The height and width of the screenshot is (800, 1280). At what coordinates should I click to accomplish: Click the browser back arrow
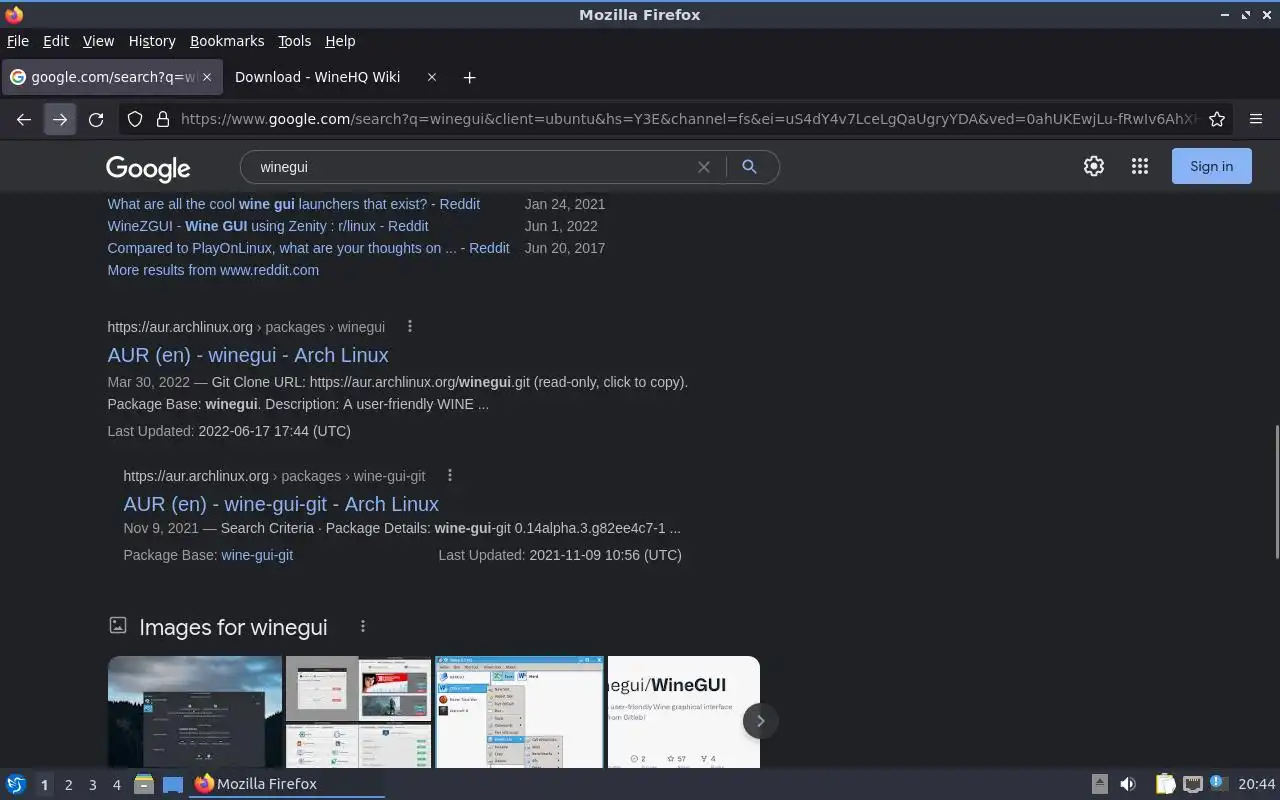24,119
